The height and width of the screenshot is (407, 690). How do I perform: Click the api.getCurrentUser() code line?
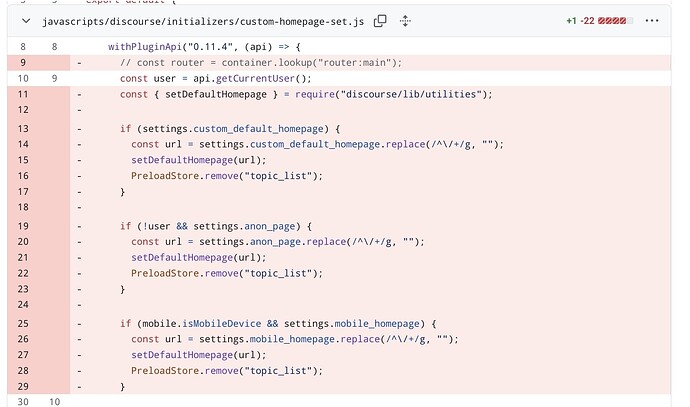click(x=216, y=79)
